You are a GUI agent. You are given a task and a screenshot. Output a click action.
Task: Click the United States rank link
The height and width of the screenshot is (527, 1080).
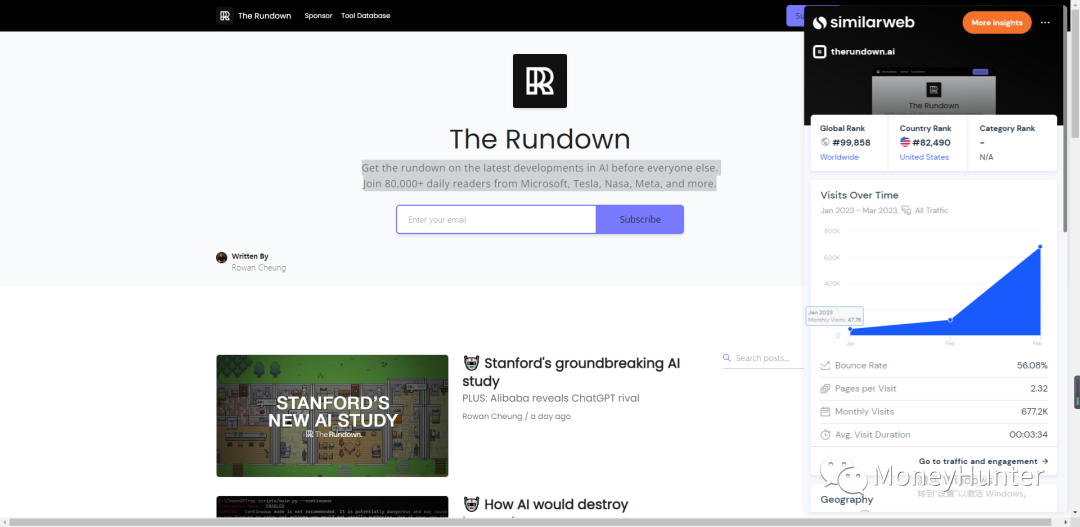924,157
